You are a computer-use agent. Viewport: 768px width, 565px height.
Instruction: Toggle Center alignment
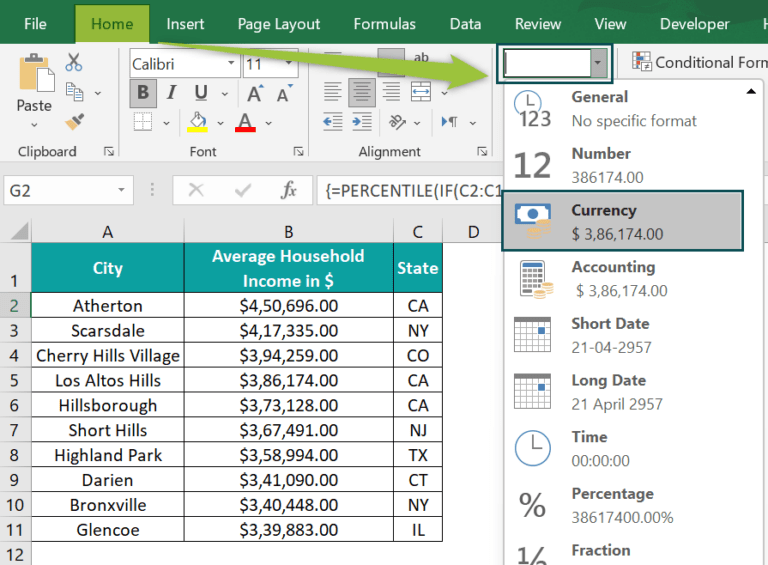pos(362,92)
